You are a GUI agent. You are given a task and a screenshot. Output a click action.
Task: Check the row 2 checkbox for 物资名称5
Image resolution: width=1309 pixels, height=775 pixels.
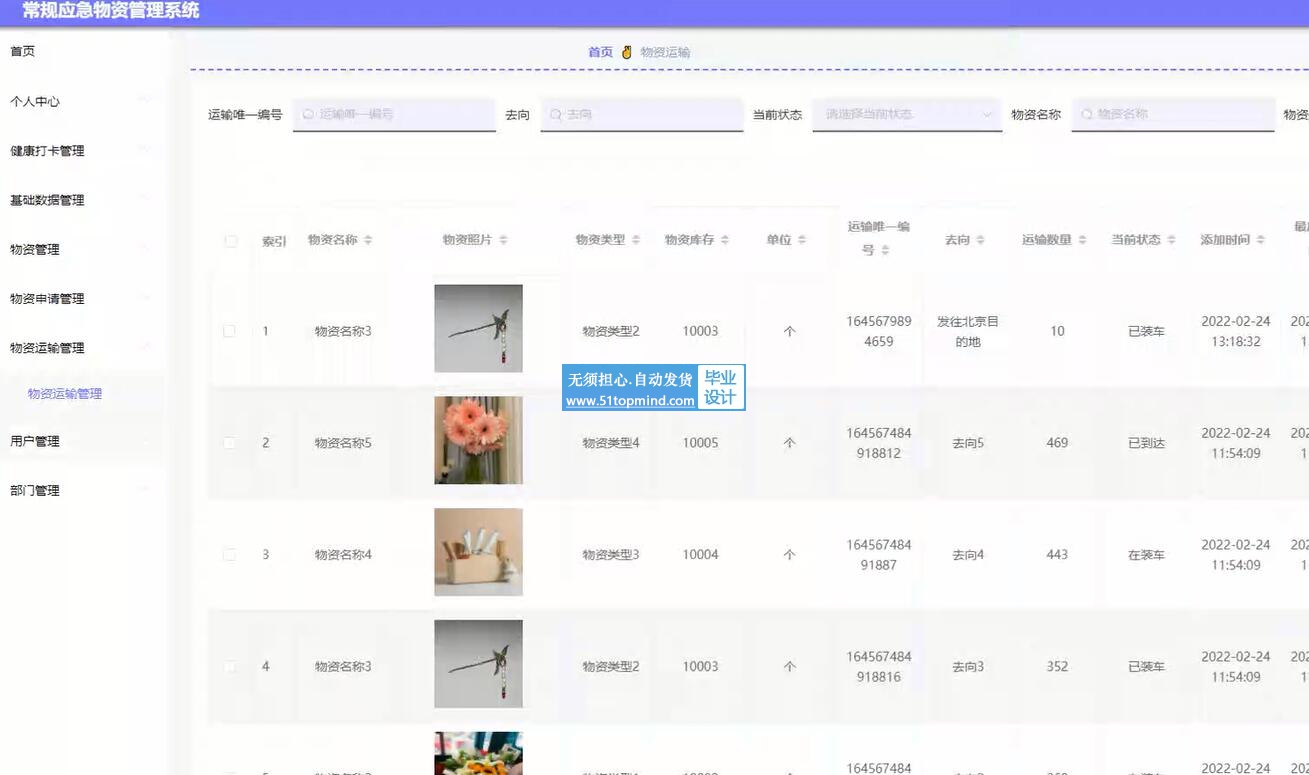pyautogui.click(x=230, y=443)
